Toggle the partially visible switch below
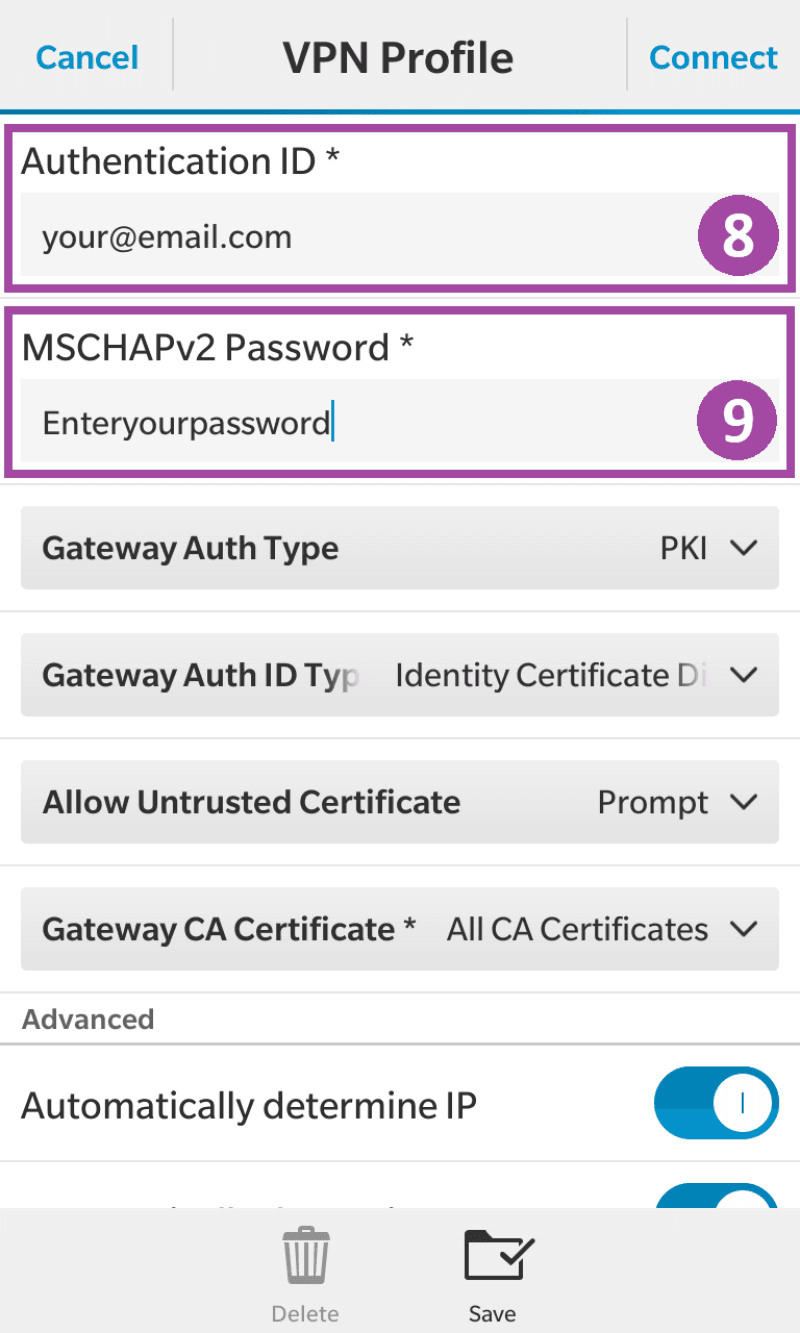The image size is (800, 1333). pos(715,1195)
